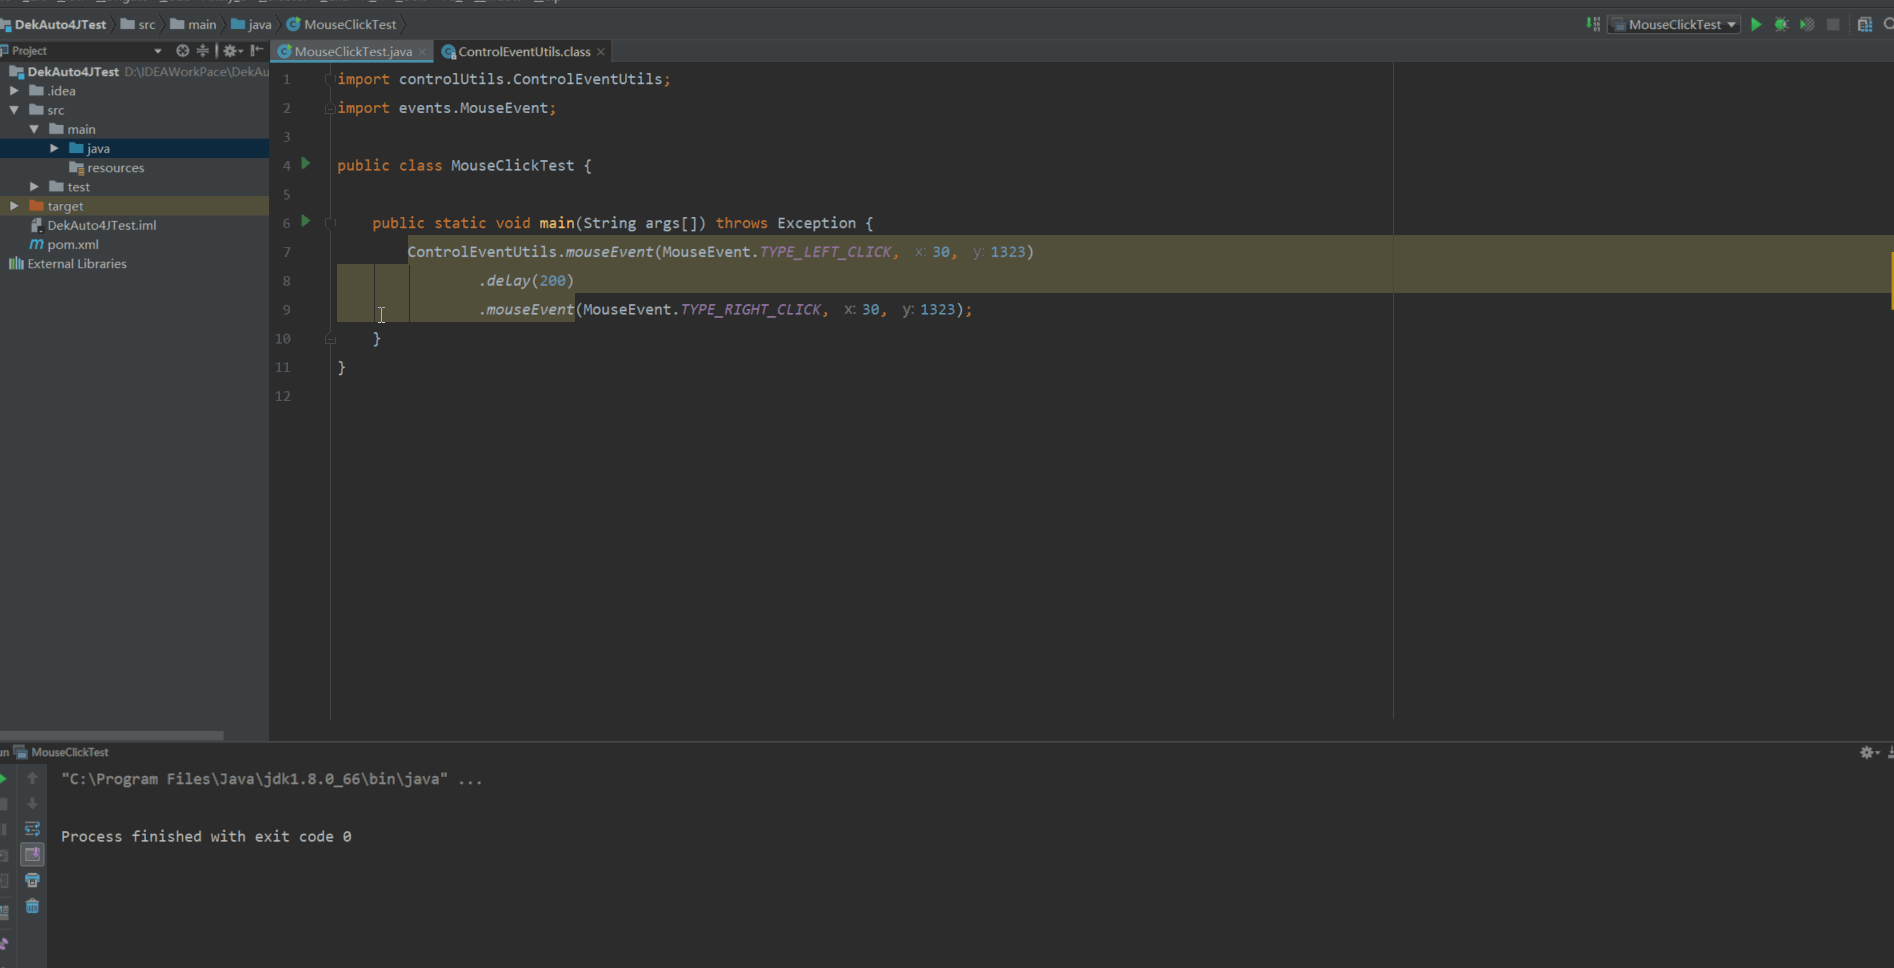
Task: Click Scroll from Source target icon
Action: click(x=182, y=50)
